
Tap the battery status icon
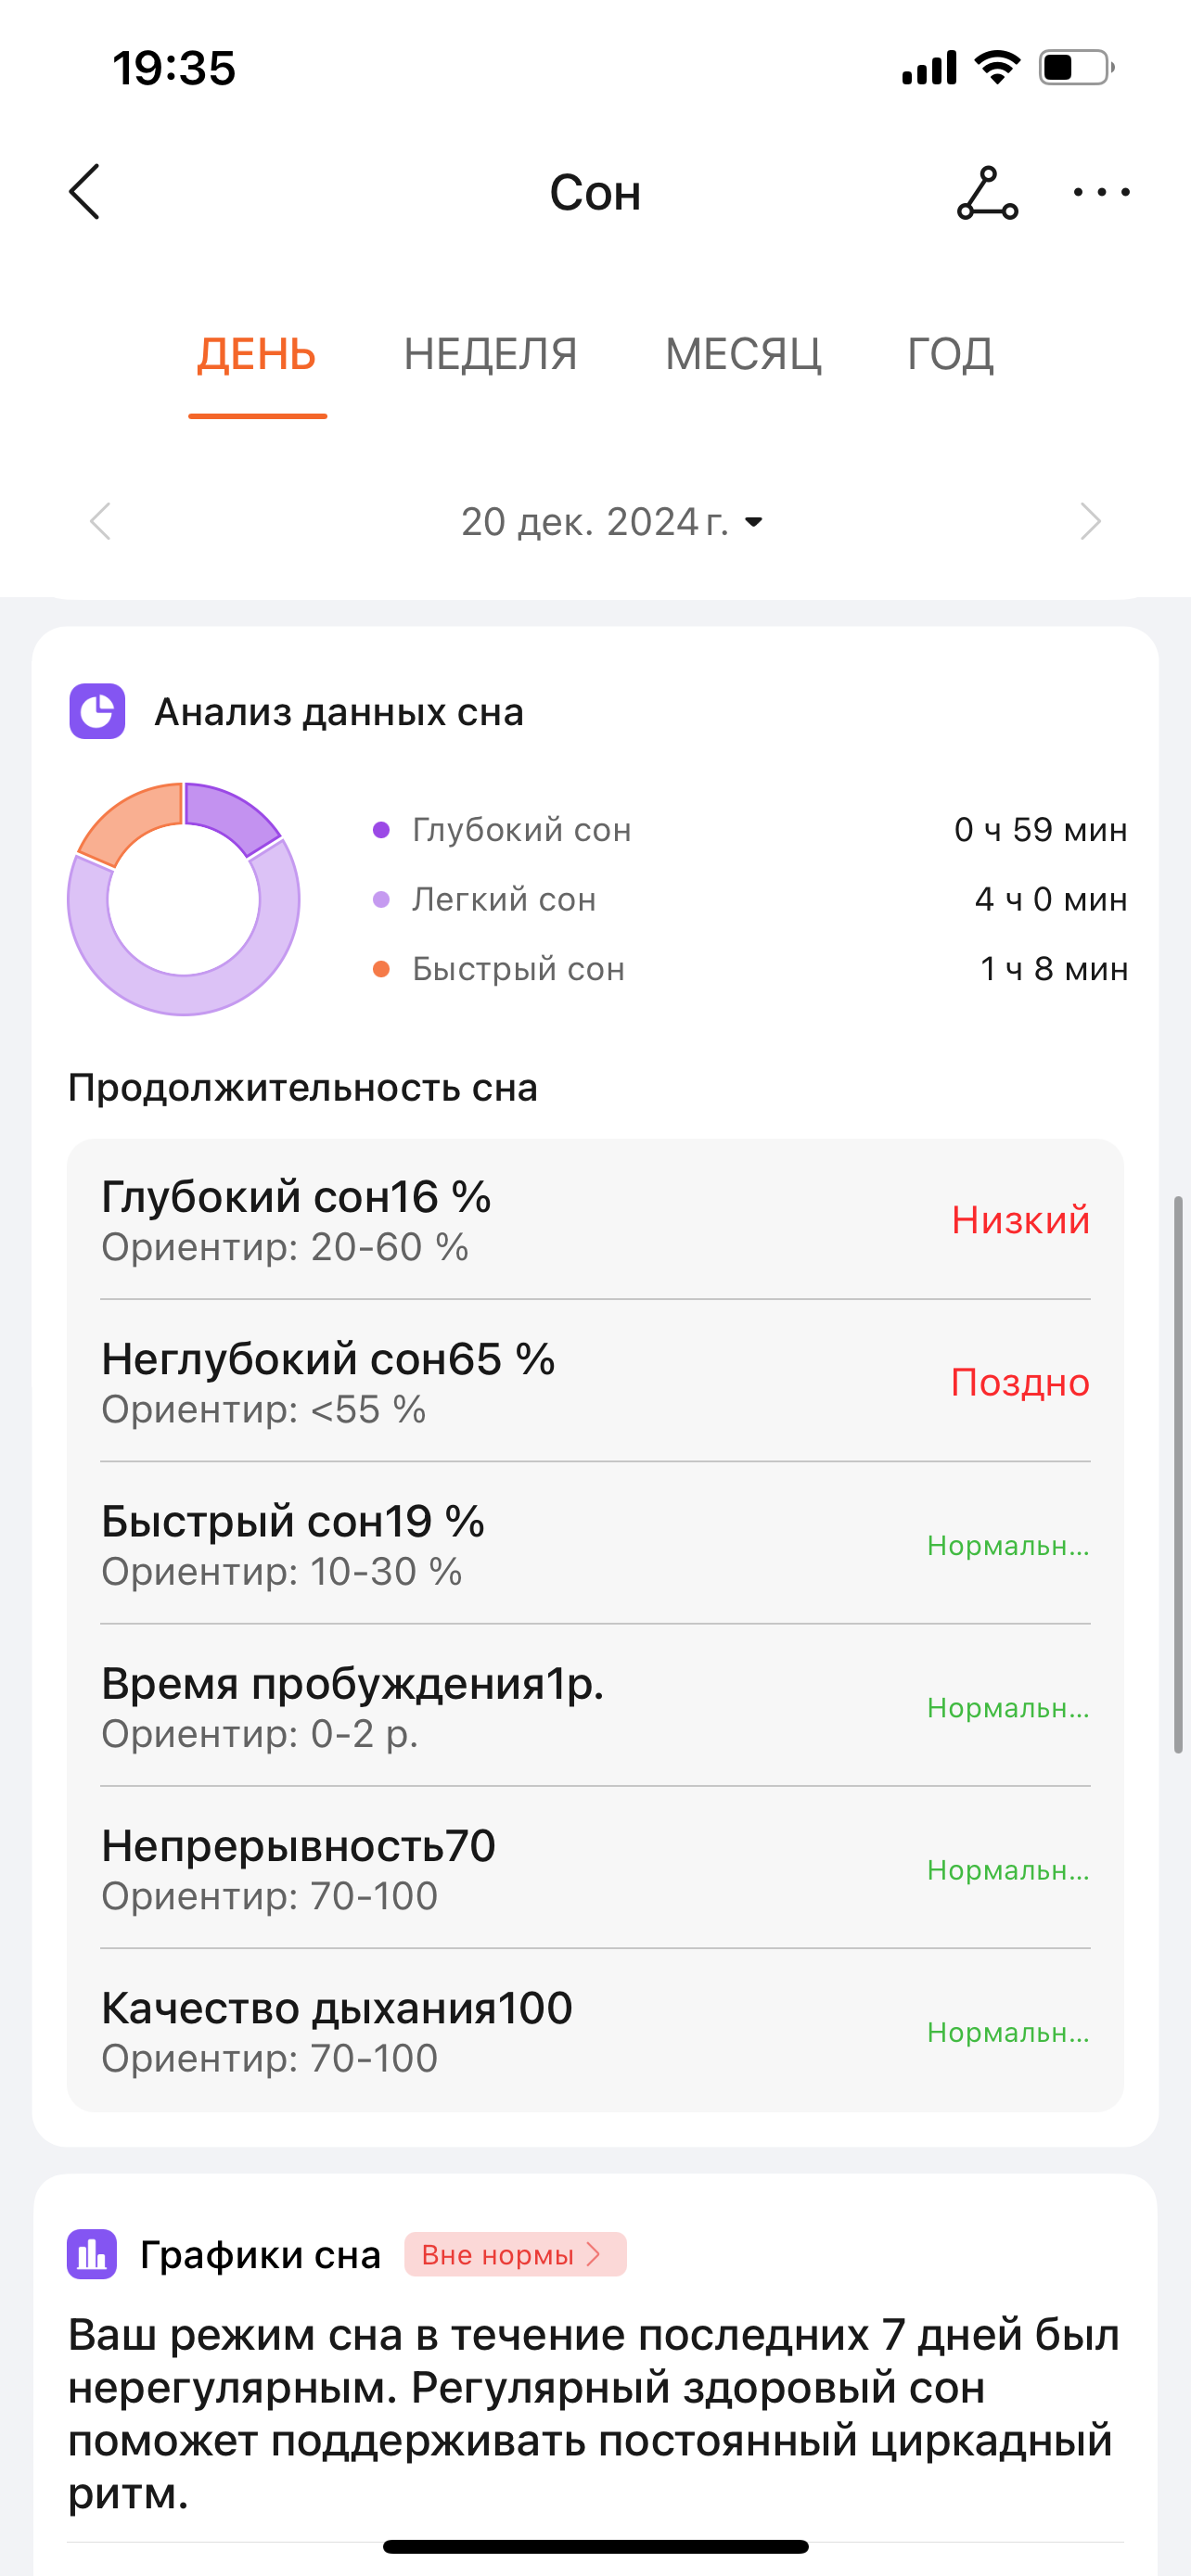point(1076,68)
